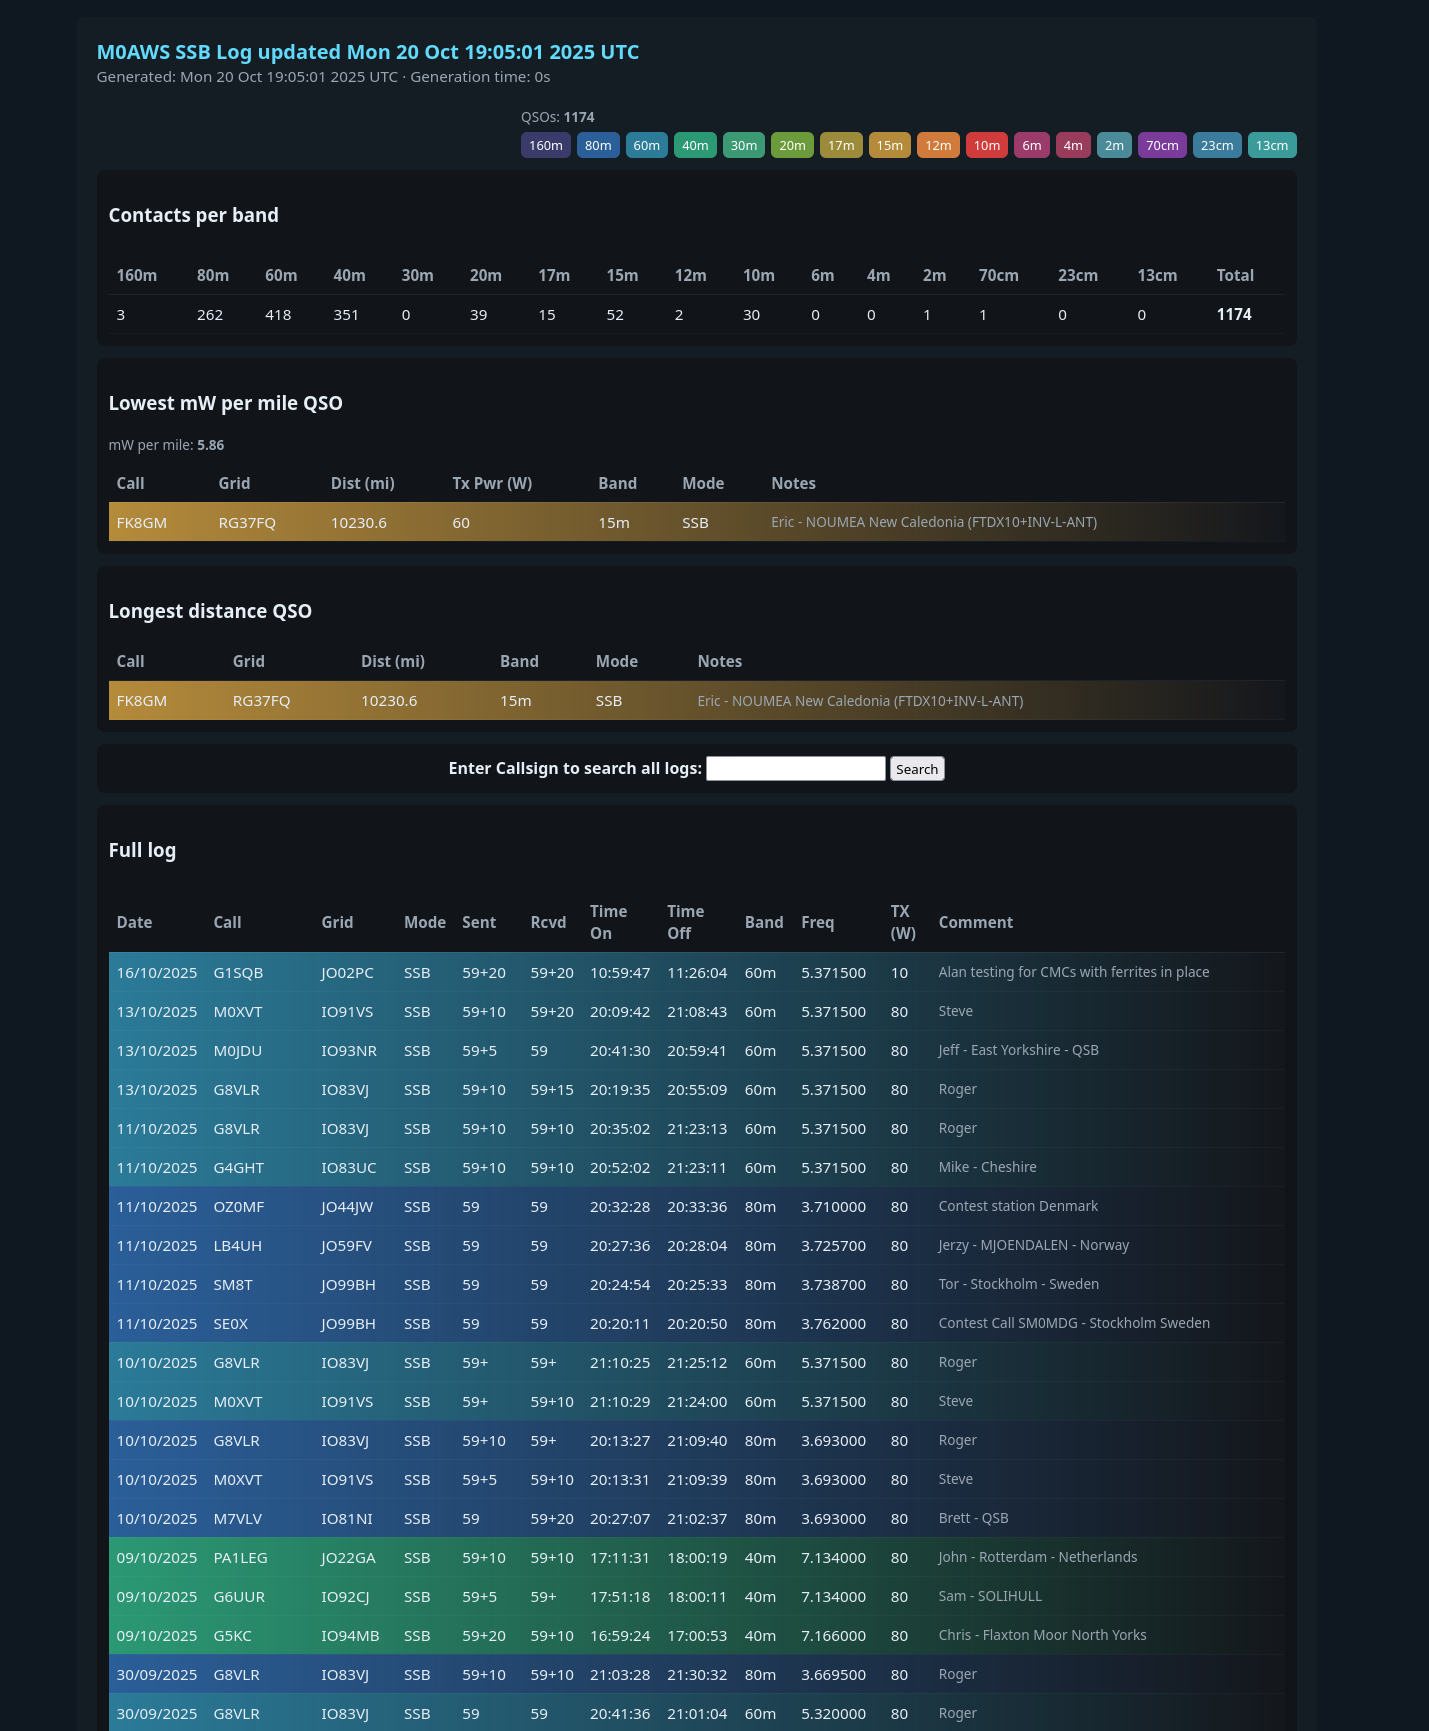Click callsign G1SQB in the full log
The width and height of the screenshot is (1429, 1731).
(238, 972)
